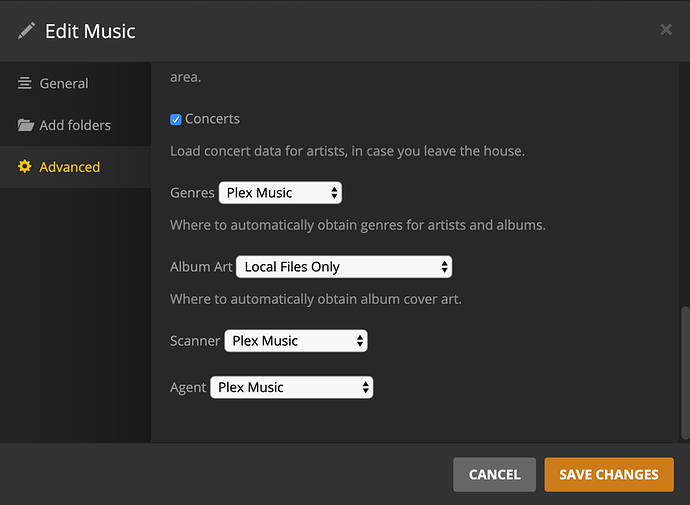Select the Advanced tab
The image size is (690, 505).
(69, 167)
